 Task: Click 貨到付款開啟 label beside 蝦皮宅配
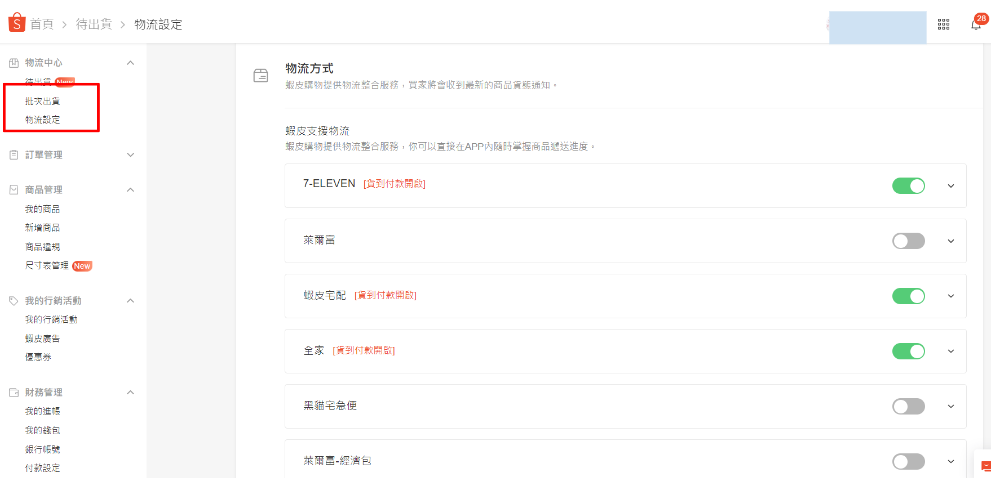(385, 296)
